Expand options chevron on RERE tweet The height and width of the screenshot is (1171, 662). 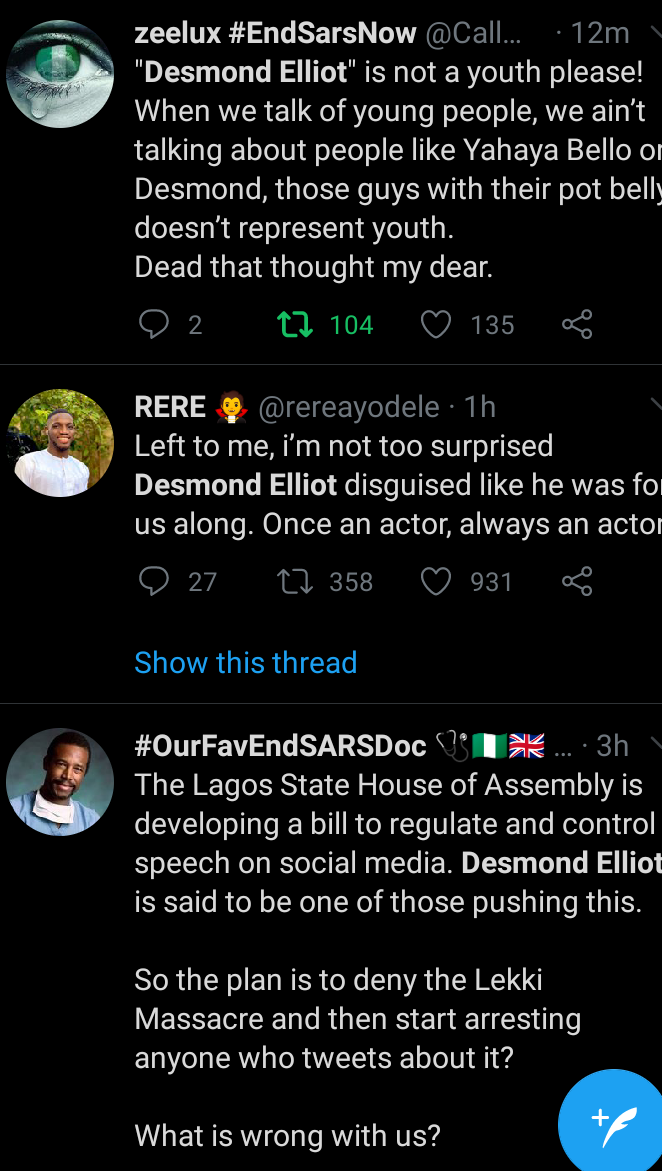655,406
